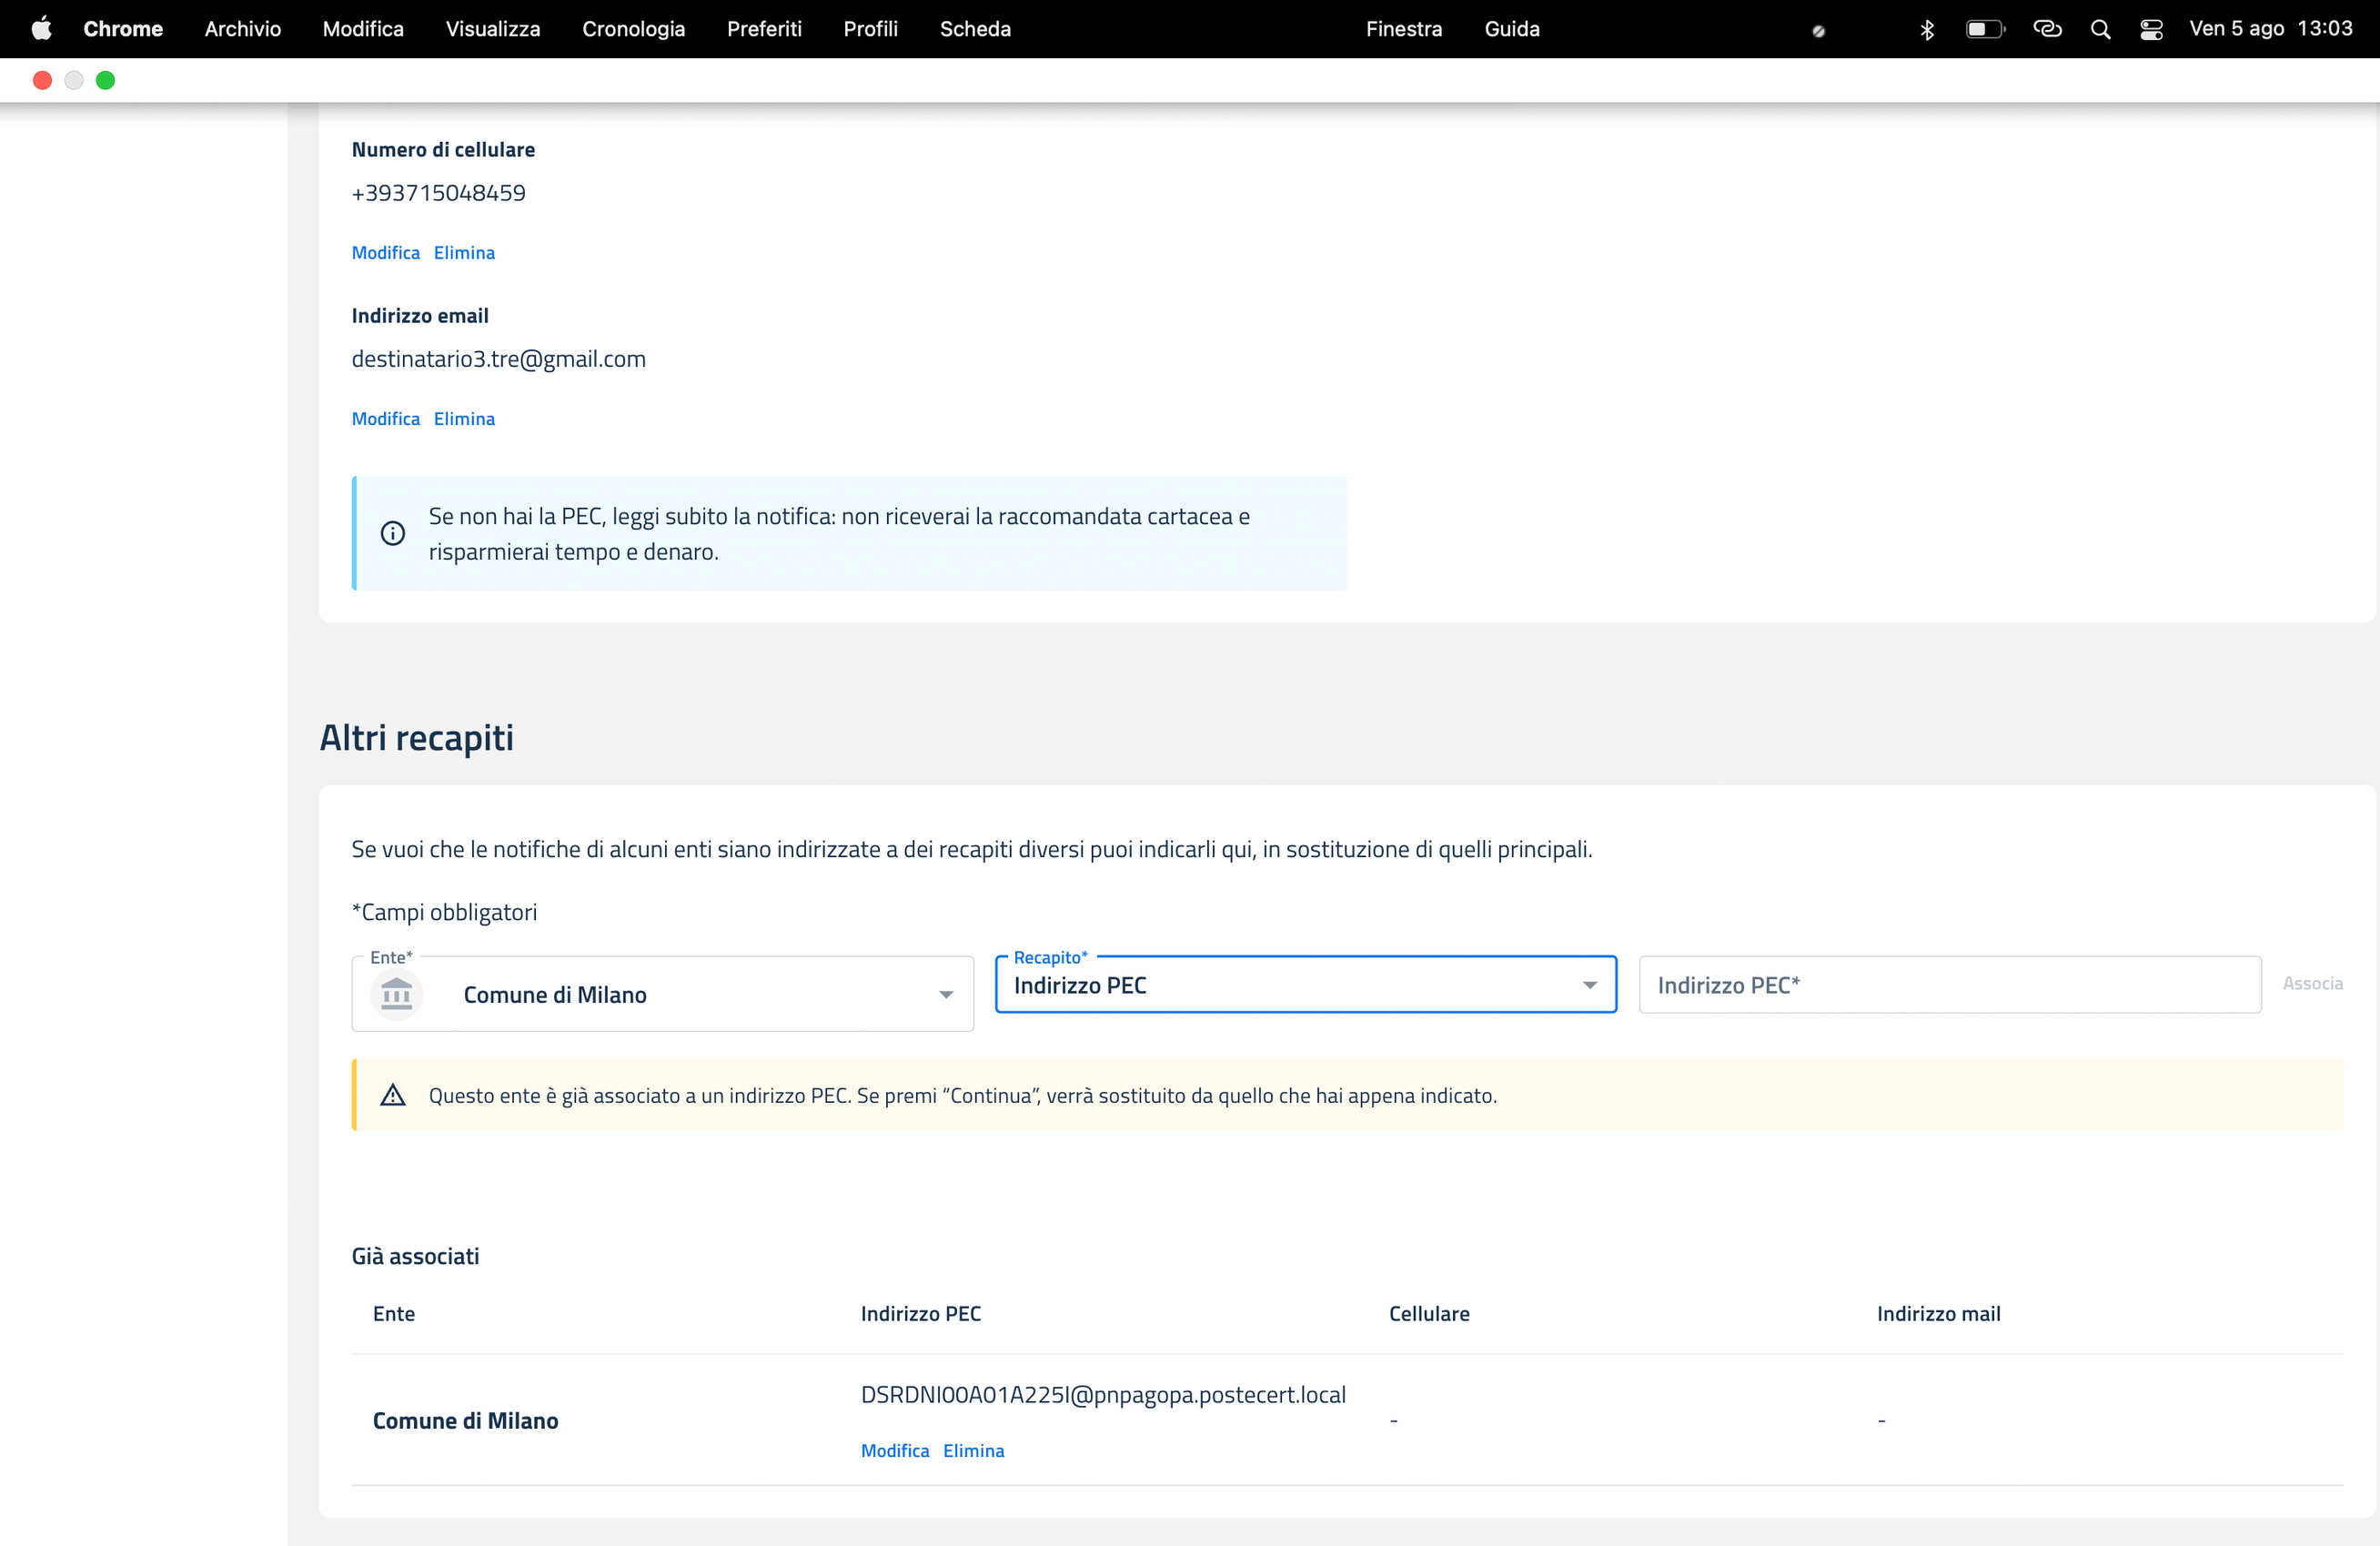Screen dimensions: 2380x1546
Task: Open the macOS Apple menu
Action: (x=41, y=29)
